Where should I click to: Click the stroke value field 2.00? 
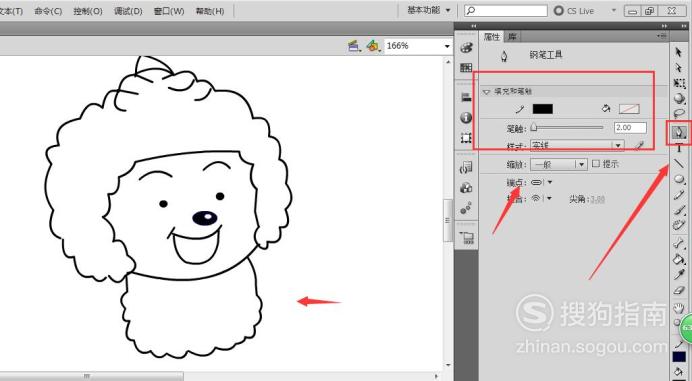tap(630, 128)
